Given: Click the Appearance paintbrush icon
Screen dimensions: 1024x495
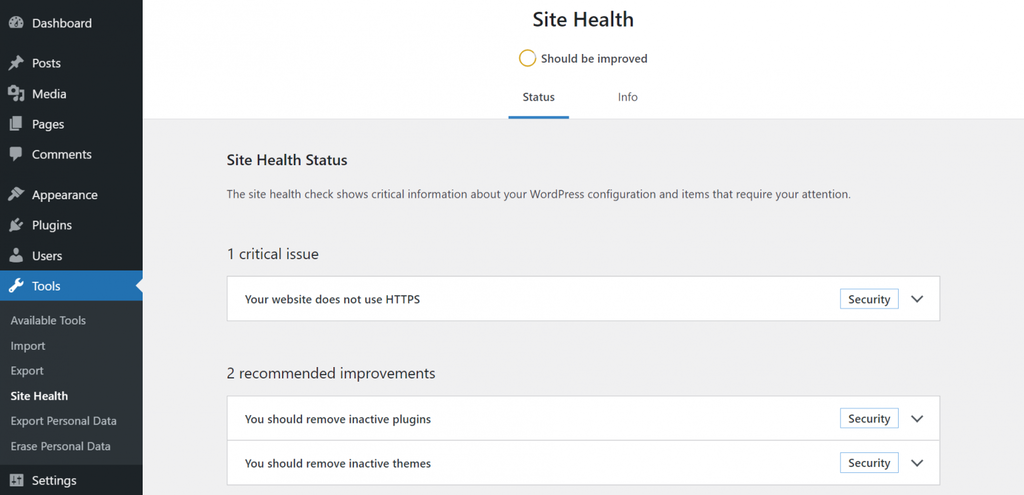Looking at the screenshot, I should pos(16,195).
